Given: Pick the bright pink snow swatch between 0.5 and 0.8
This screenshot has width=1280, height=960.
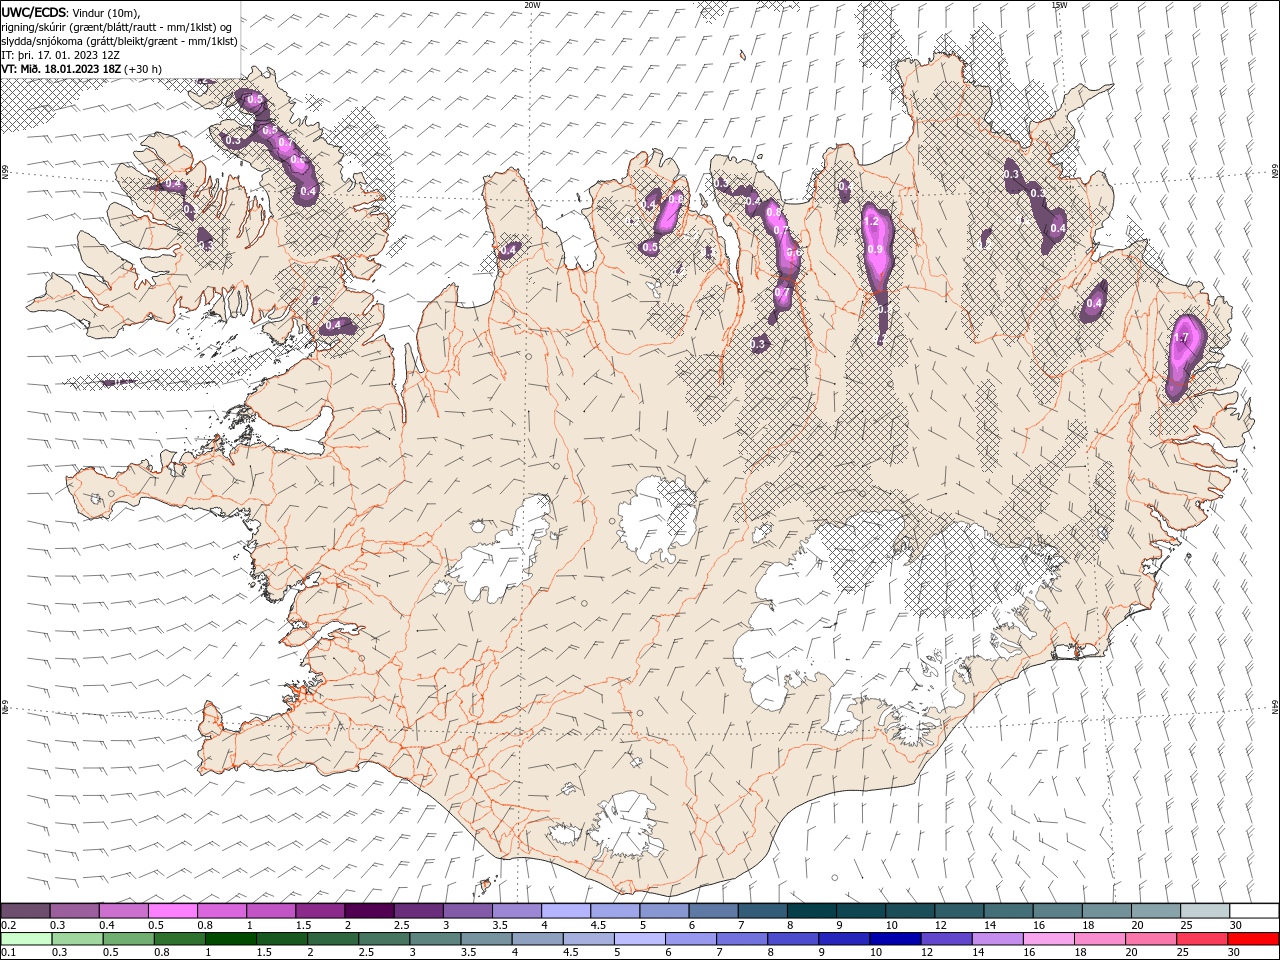Looking at the screenshot, I should click(x=172, y=911).
